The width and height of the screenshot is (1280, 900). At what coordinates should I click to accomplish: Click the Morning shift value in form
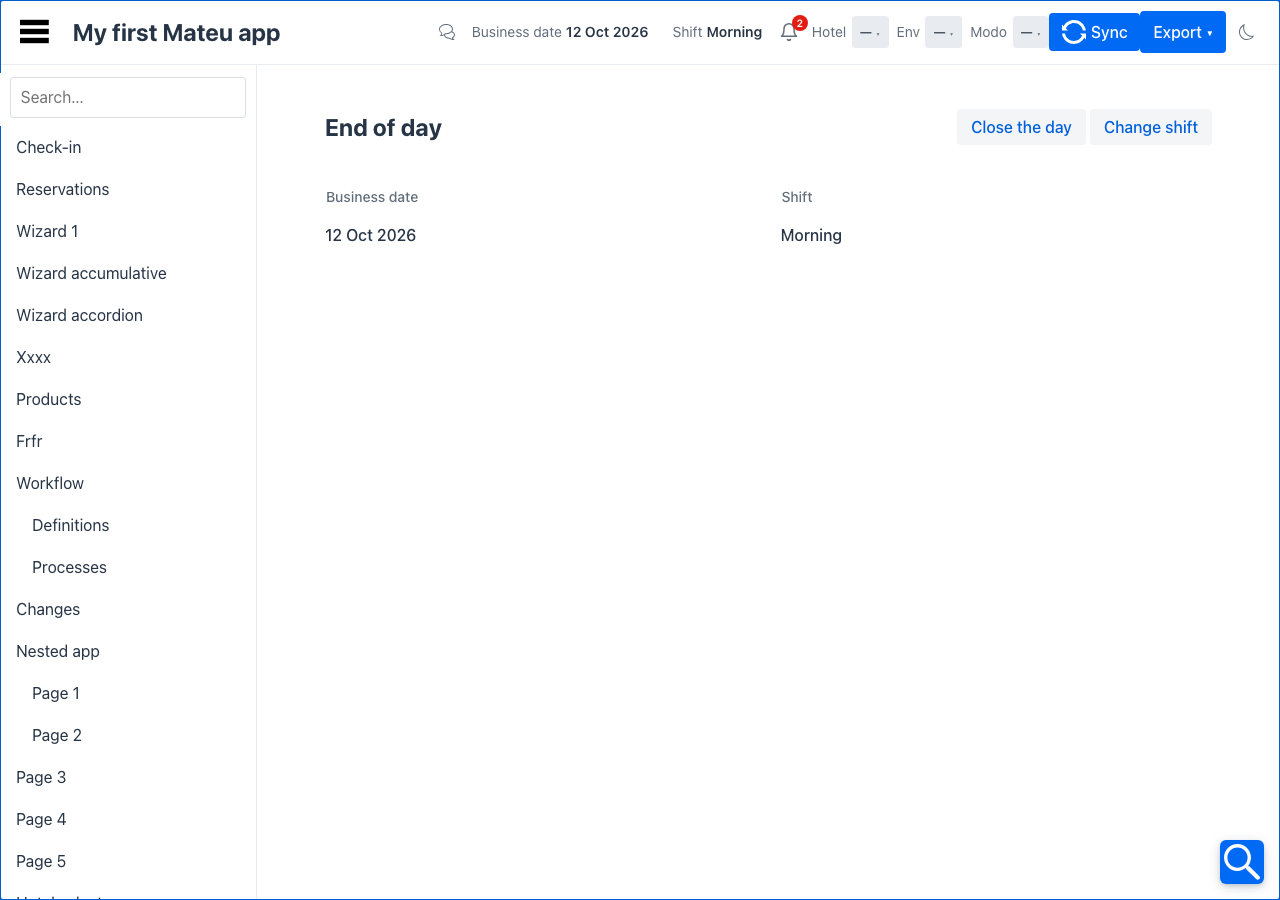click(x=811, y=235)
